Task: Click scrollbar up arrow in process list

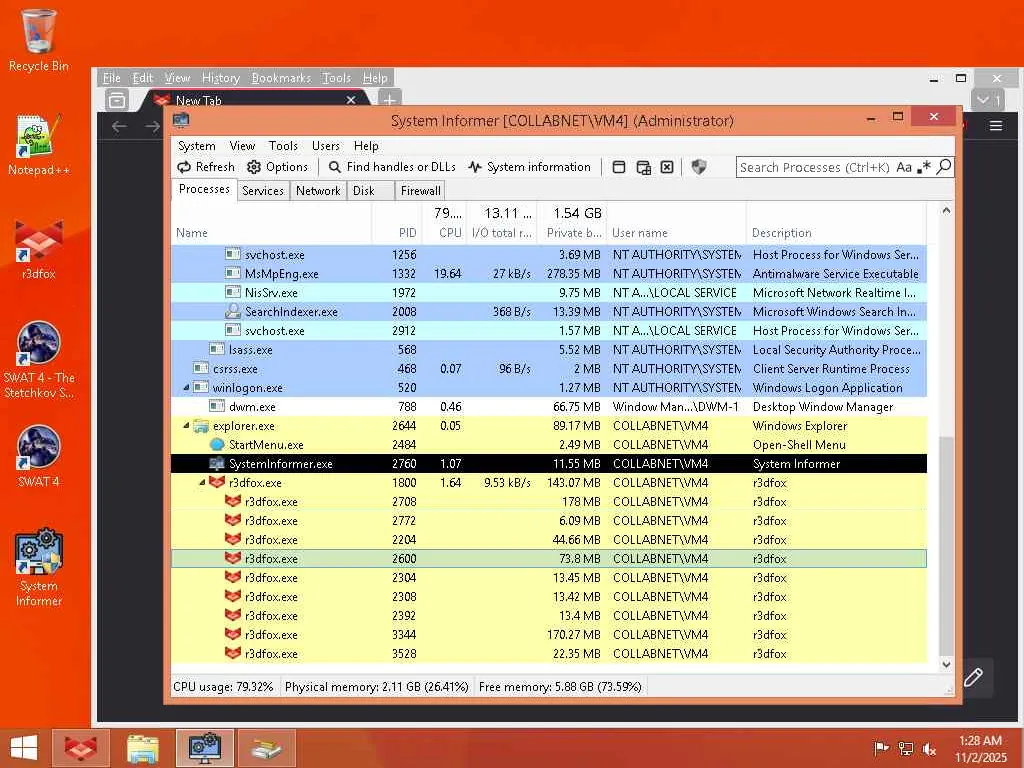Action: point(946,210)
